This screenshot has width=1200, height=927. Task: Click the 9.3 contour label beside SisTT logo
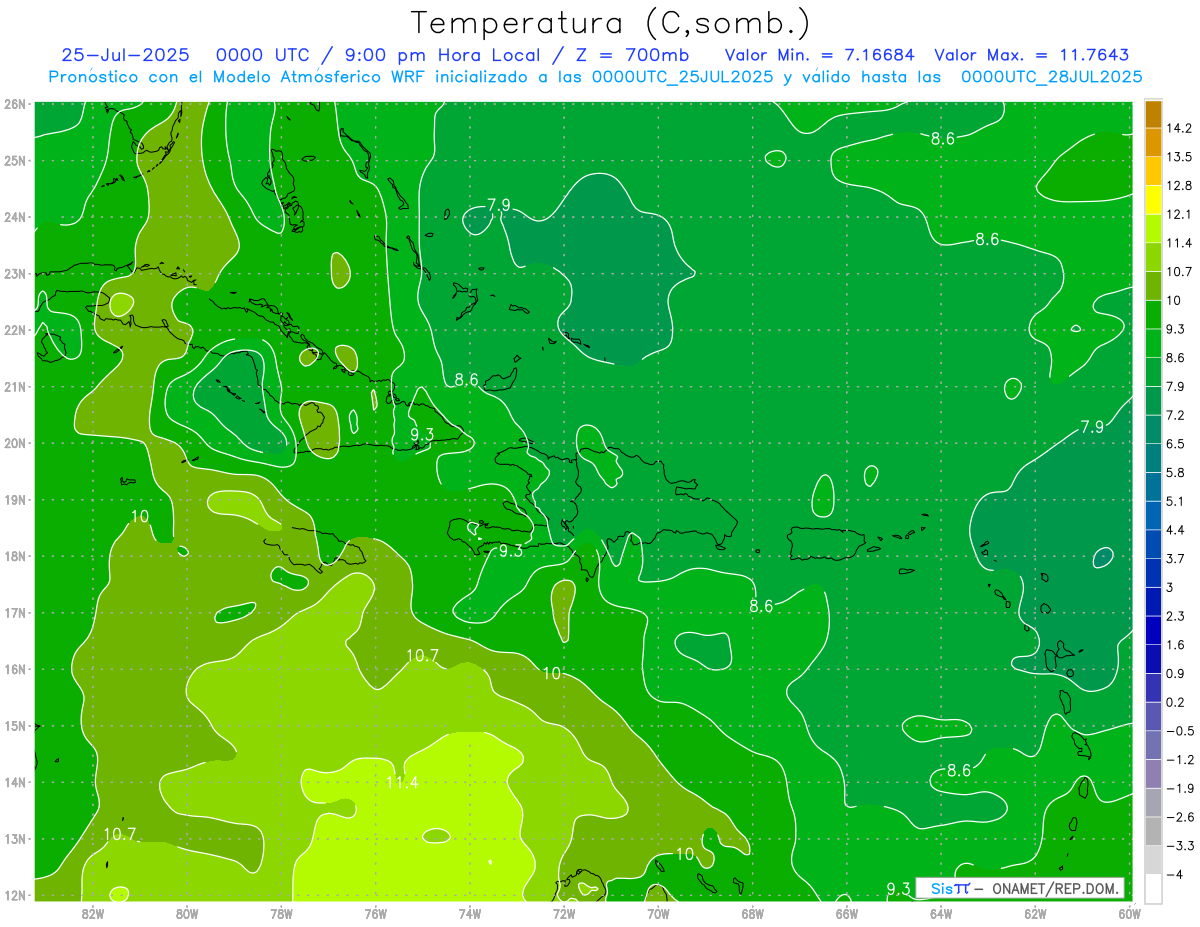[x=899, y=889]
